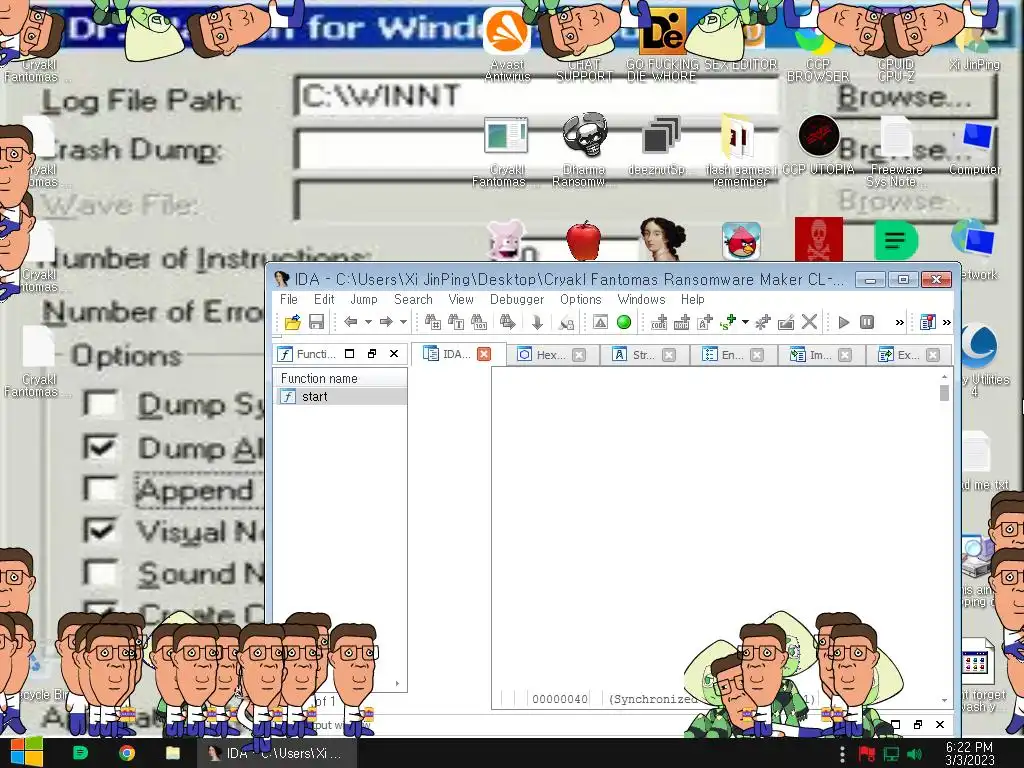Viewport: 1024px width, 768px height.
Task: Click the Function name column header
Action: [340, 378]
